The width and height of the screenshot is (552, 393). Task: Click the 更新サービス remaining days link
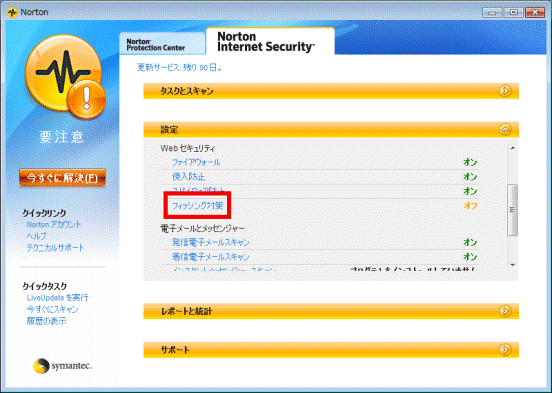pyautogui.click(x=180, y=67)
